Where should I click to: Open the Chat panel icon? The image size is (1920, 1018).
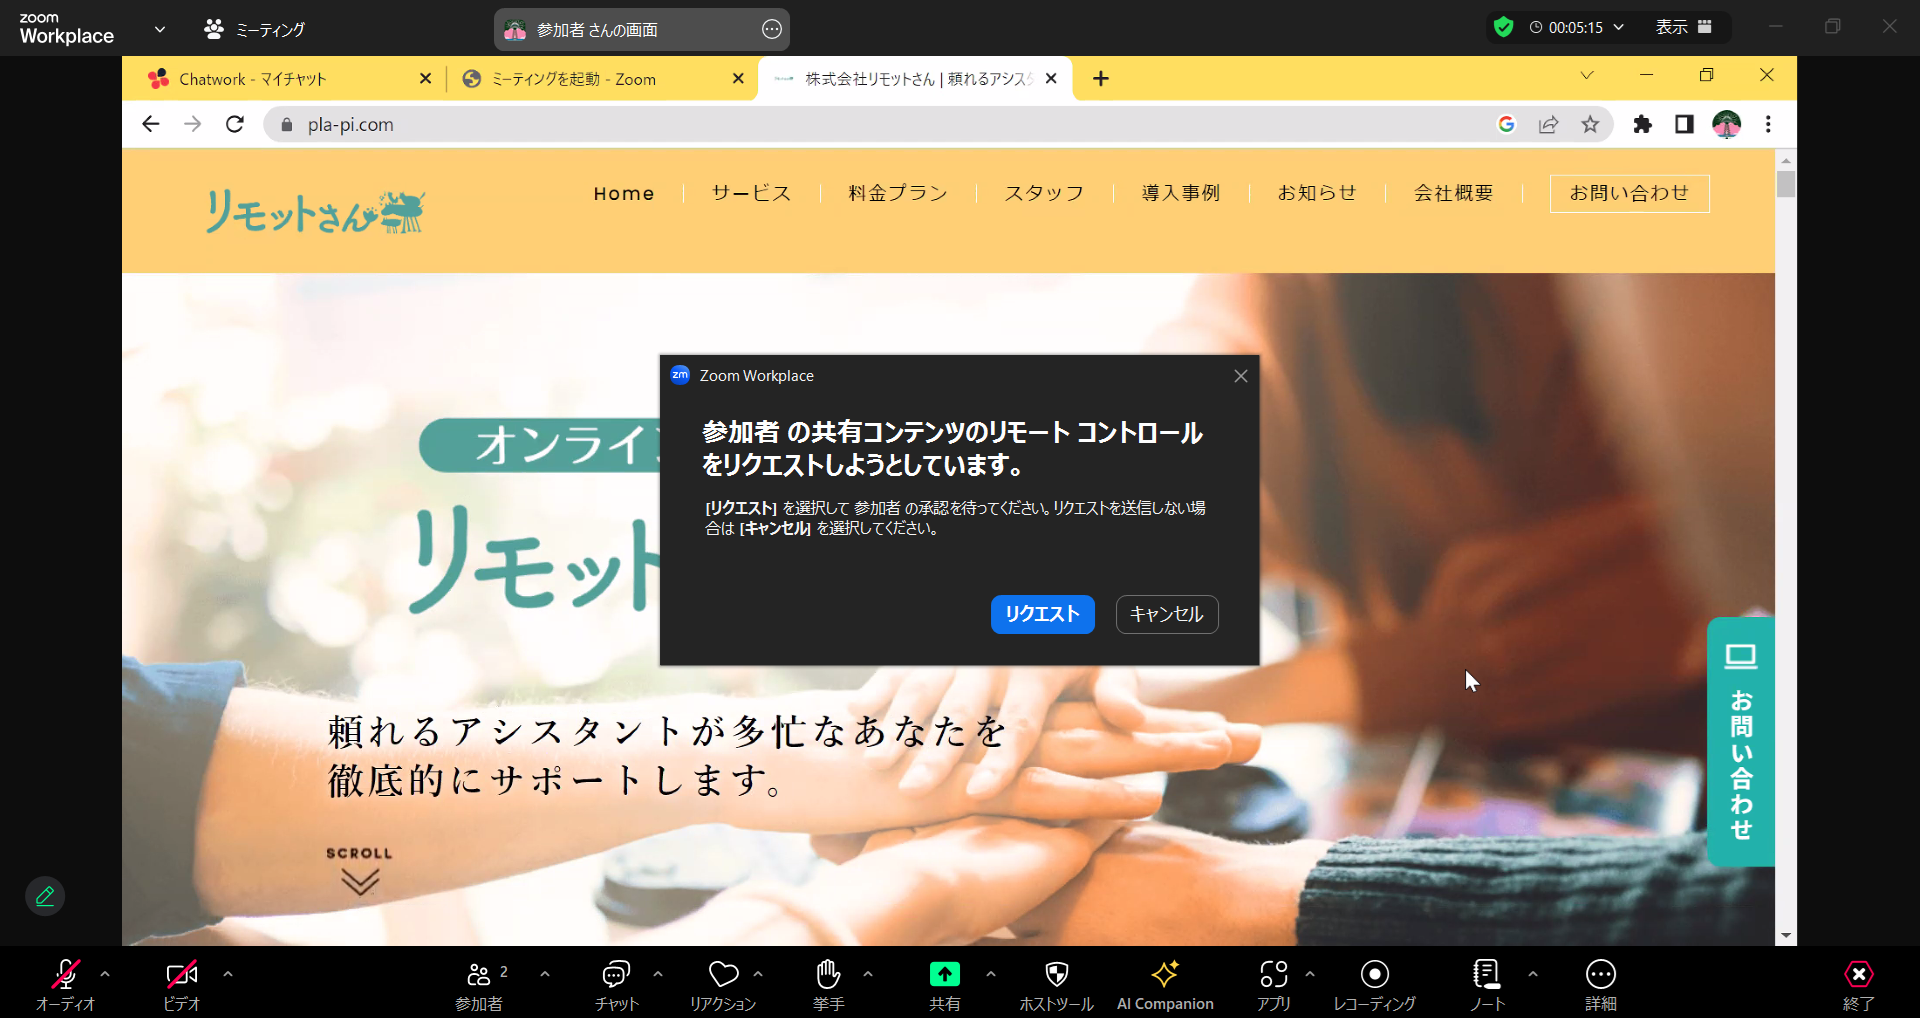tap(615, 975)
